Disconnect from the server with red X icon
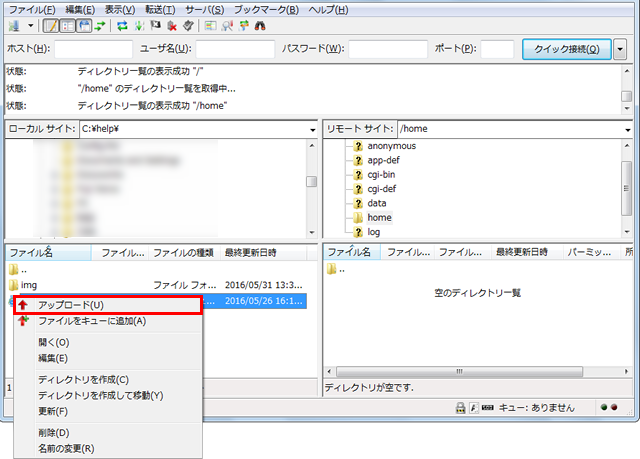The width and height of the screenshot is (640, 459). (x=172, y=26)
